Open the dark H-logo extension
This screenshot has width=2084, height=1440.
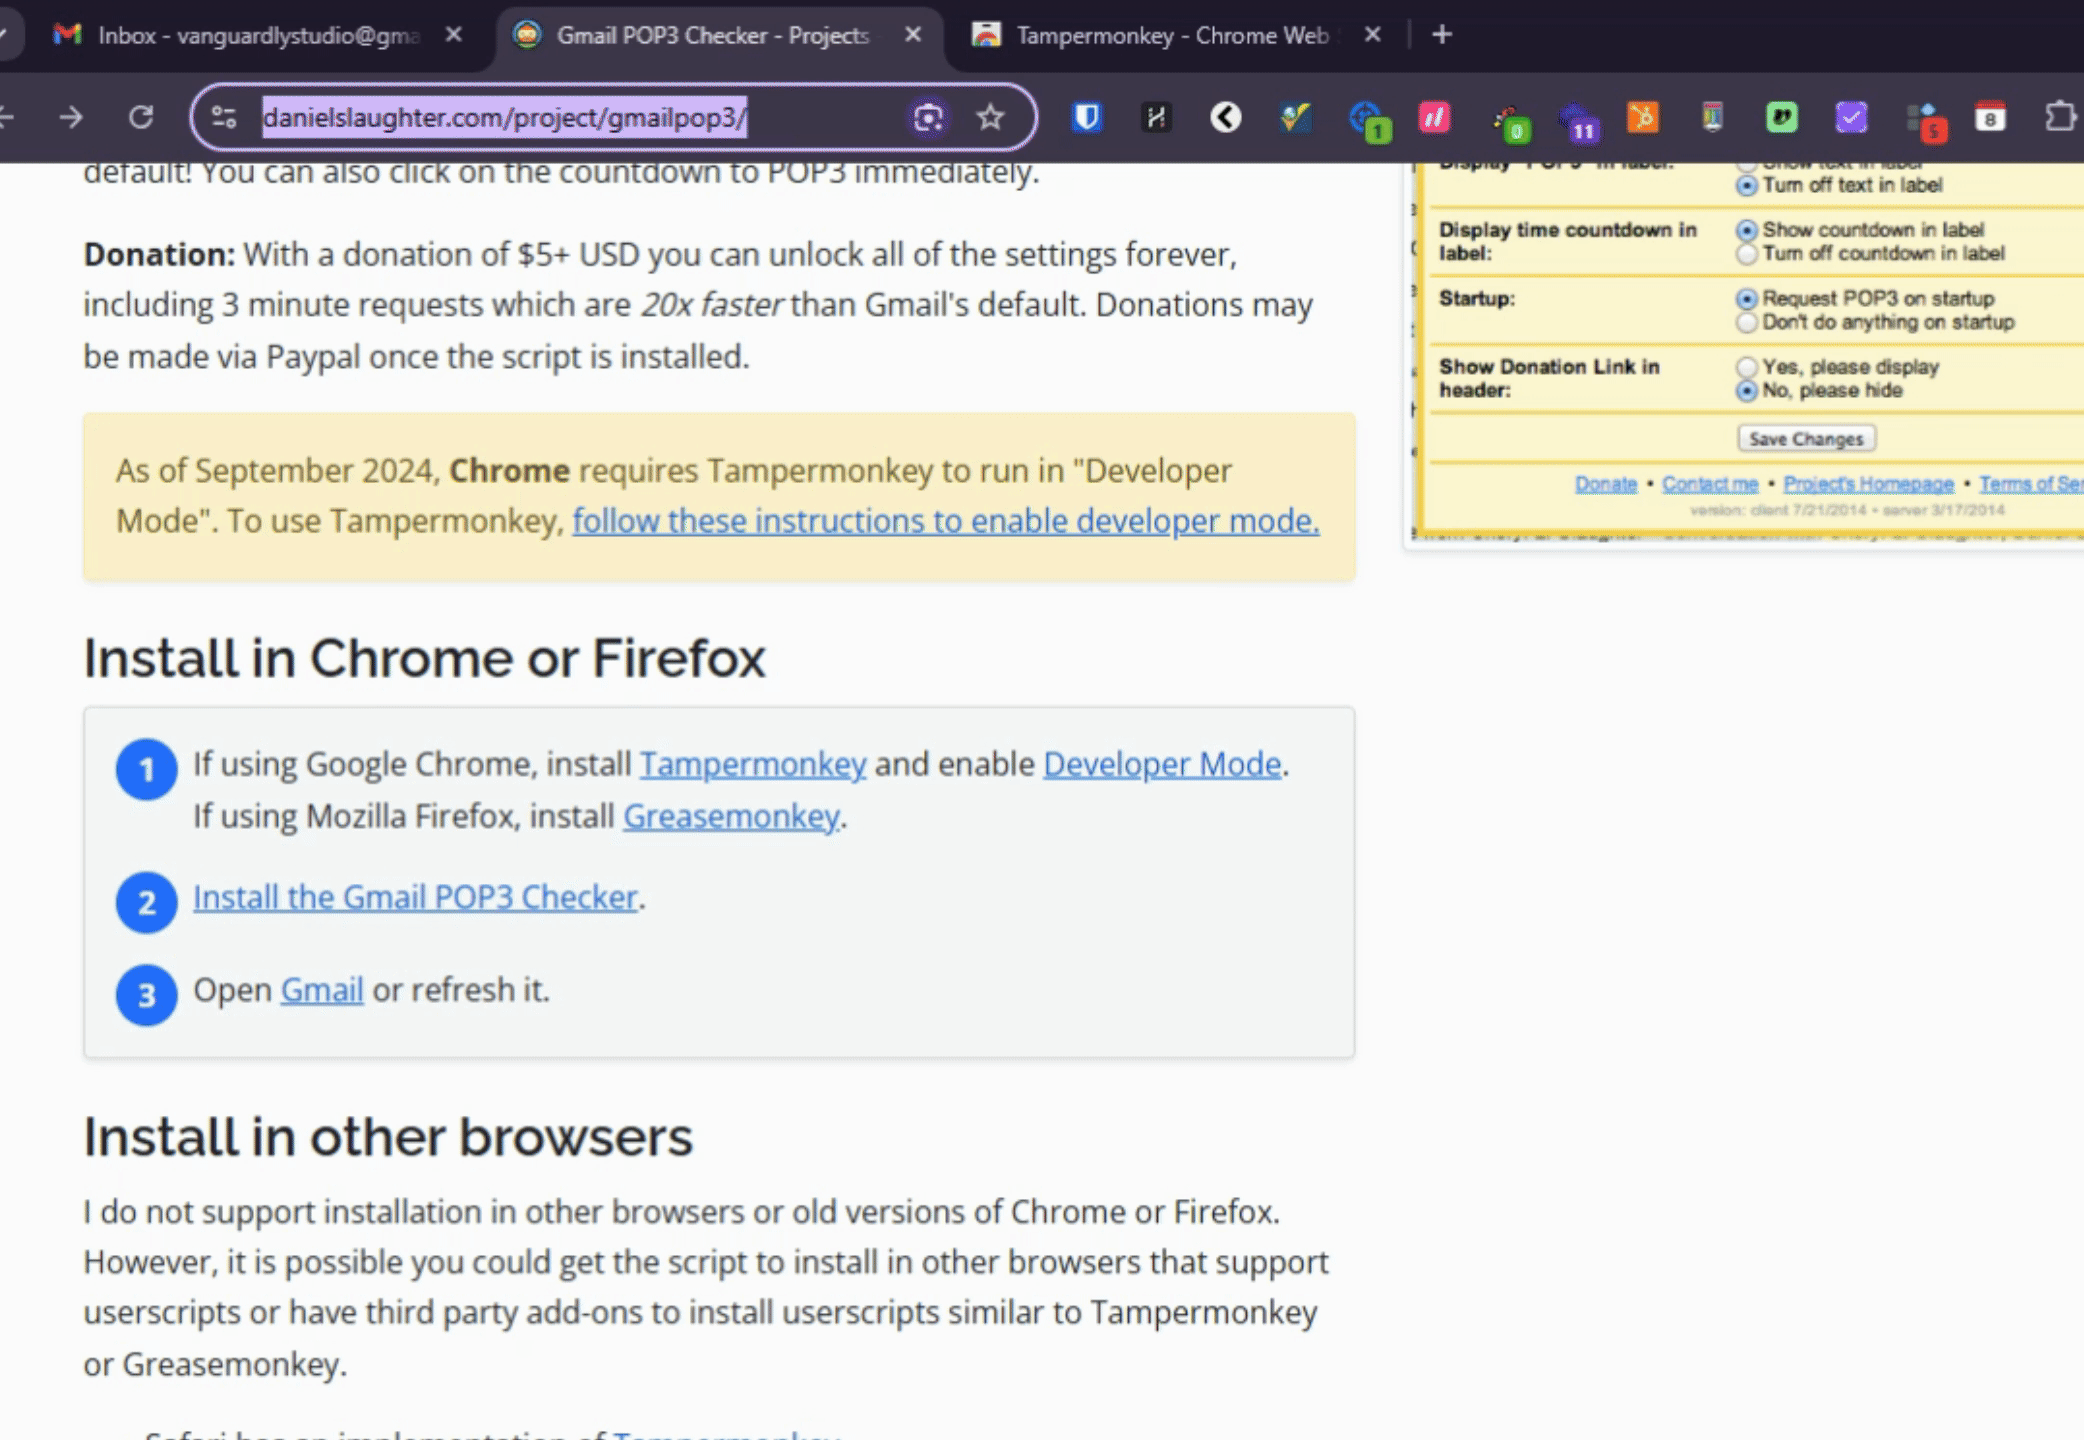1156,118
